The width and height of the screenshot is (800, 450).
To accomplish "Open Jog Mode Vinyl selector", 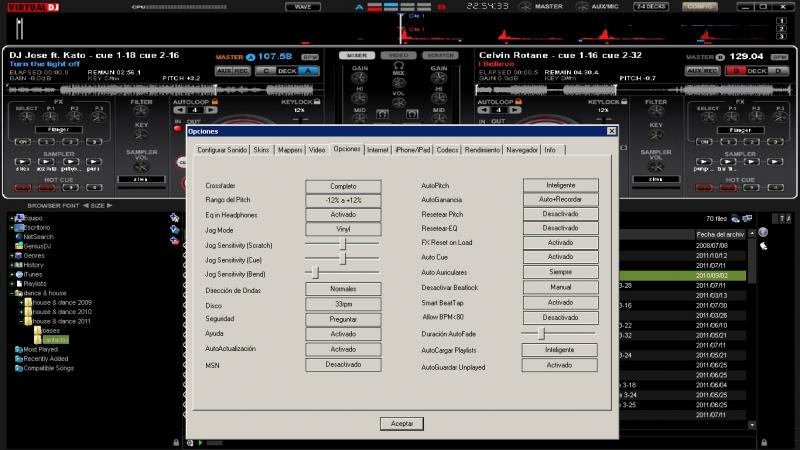I will click(x=343, y=230).
